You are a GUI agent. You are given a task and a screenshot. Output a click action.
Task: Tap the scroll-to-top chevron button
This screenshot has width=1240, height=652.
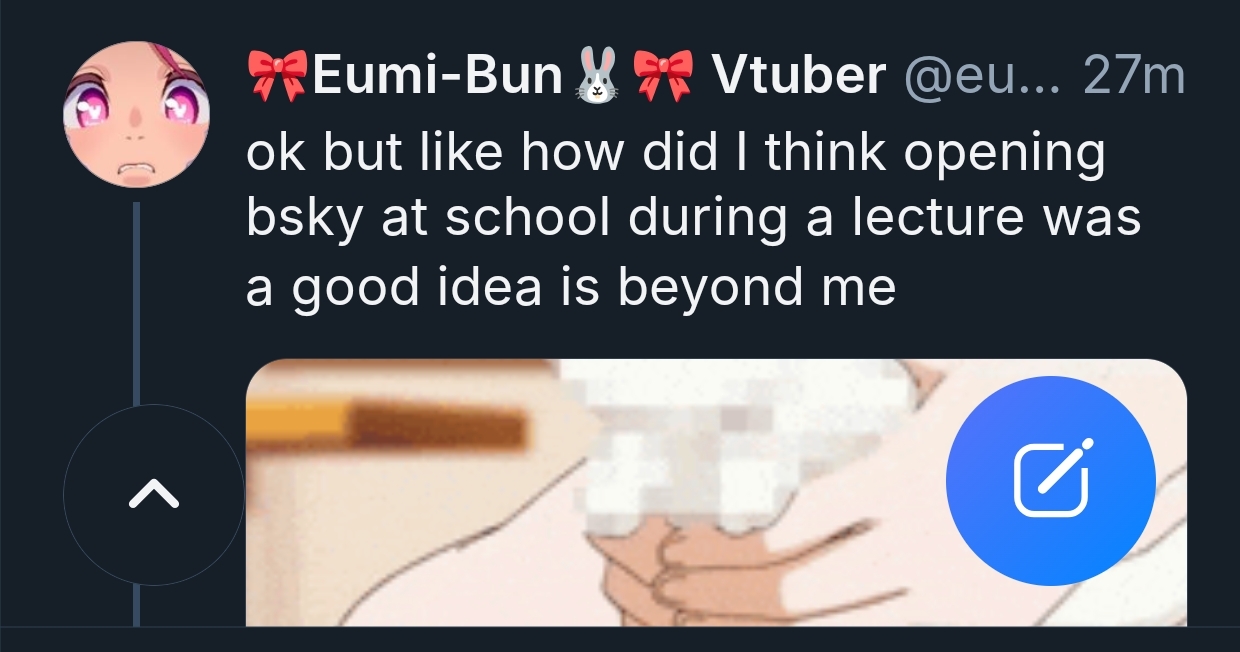(x=154, y=494)
